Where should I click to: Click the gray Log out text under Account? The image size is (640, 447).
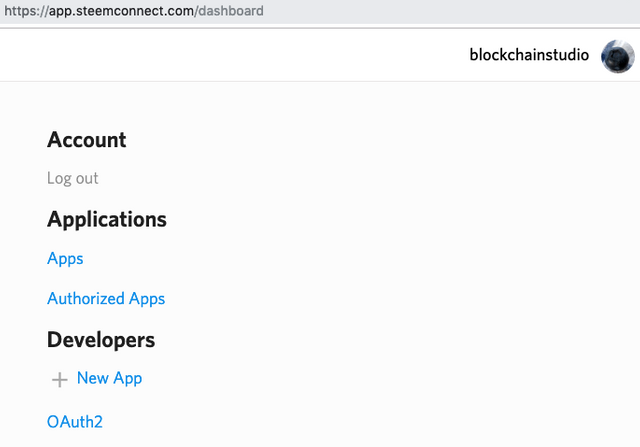(73, 178)
